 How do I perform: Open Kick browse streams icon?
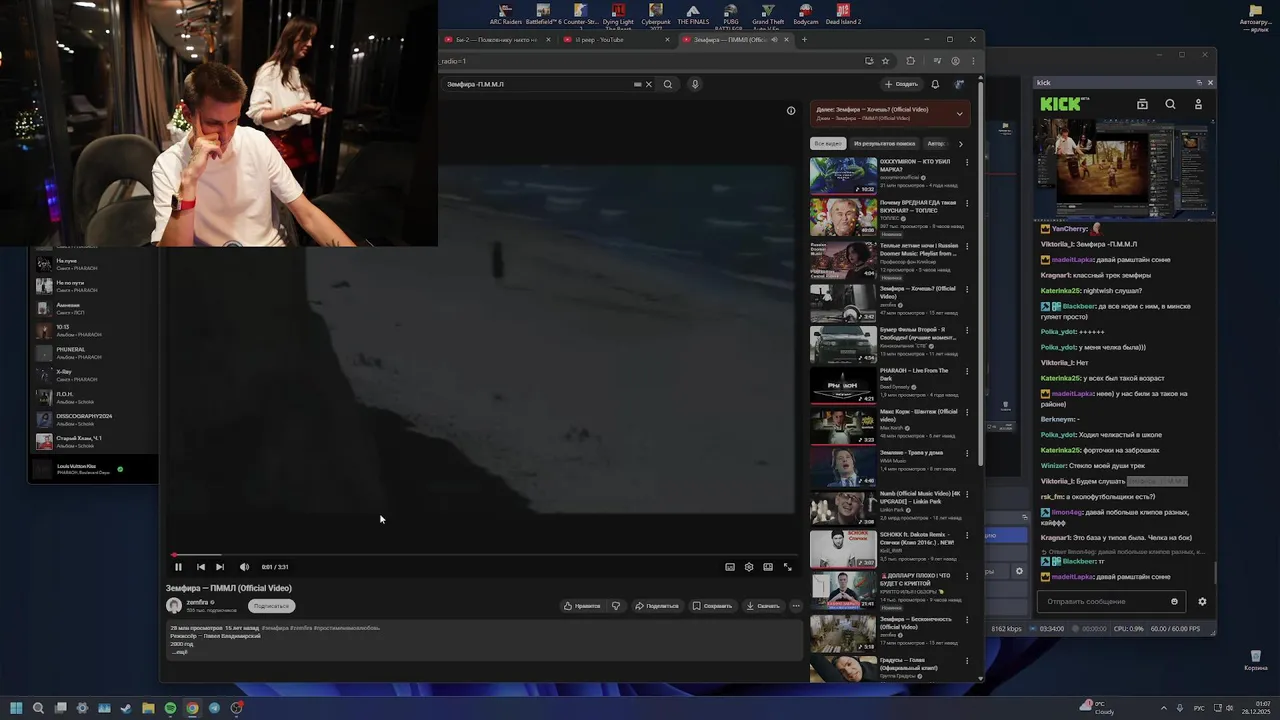(x=1142, y=104)
